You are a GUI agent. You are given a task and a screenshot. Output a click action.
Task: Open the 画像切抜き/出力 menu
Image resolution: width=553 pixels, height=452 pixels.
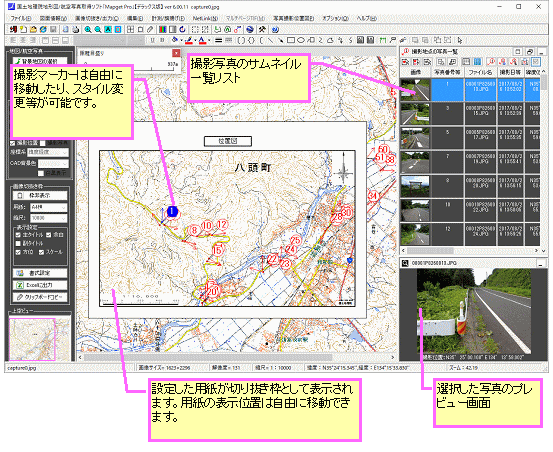(x=97, y=18)
